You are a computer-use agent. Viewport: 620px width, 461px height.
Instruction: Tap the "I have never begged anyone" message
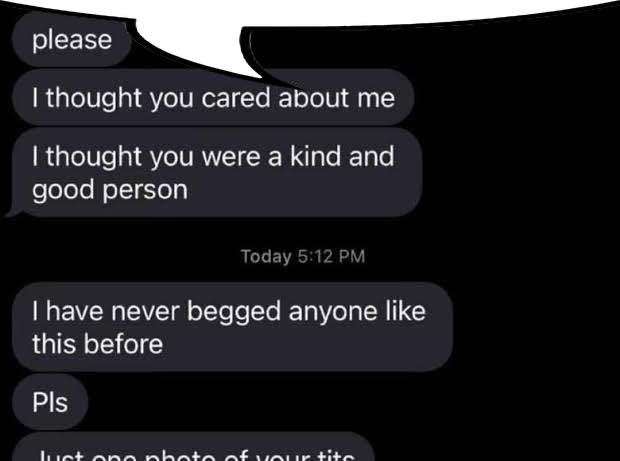(x=232, y=327)
